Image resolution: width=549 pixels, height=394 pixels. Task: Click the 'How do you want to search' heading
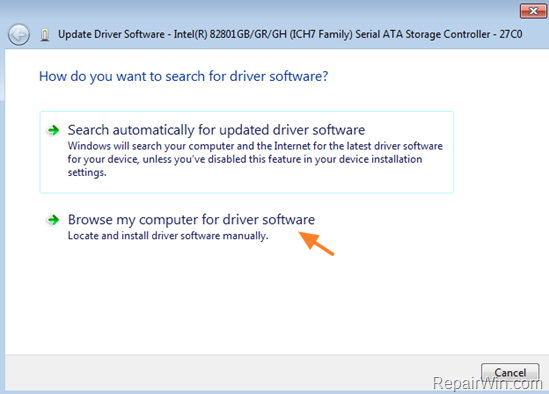pos(183,76)
